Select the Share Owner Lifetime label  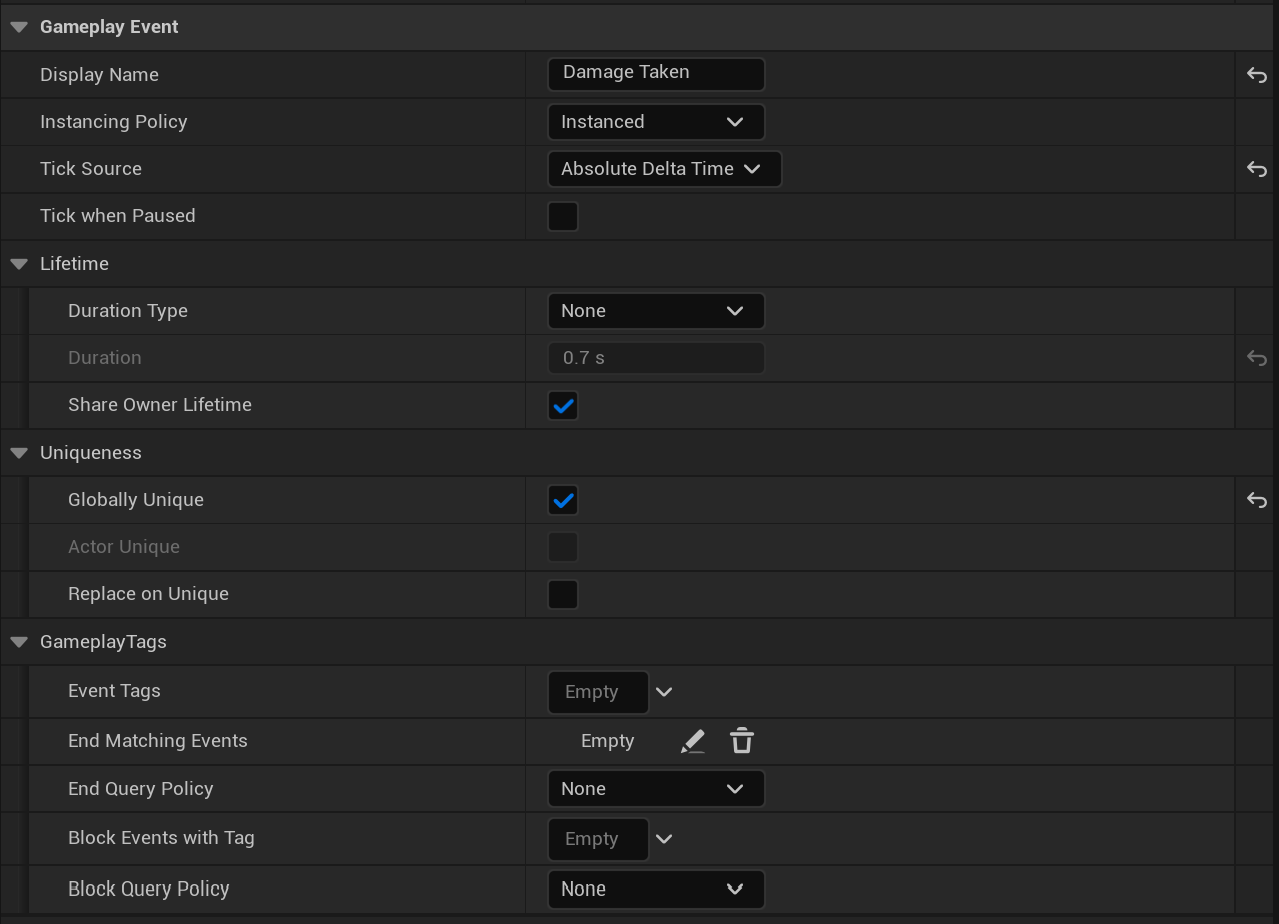(x=160, y=405)
